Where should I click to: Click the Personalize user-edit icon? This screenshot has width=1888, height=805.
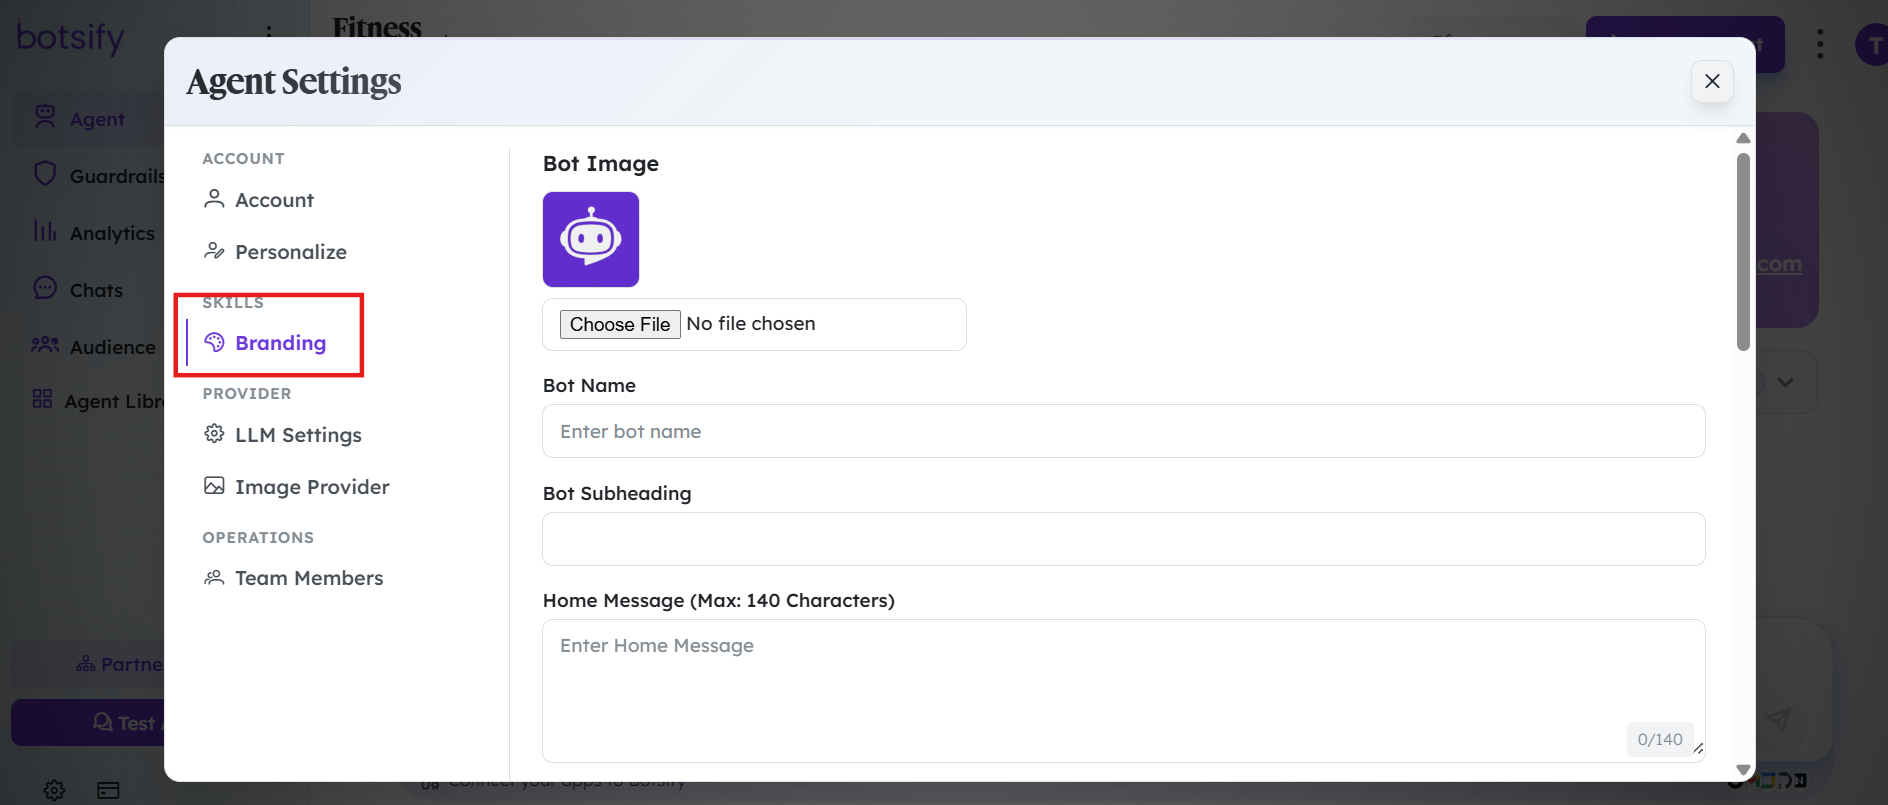214,251
